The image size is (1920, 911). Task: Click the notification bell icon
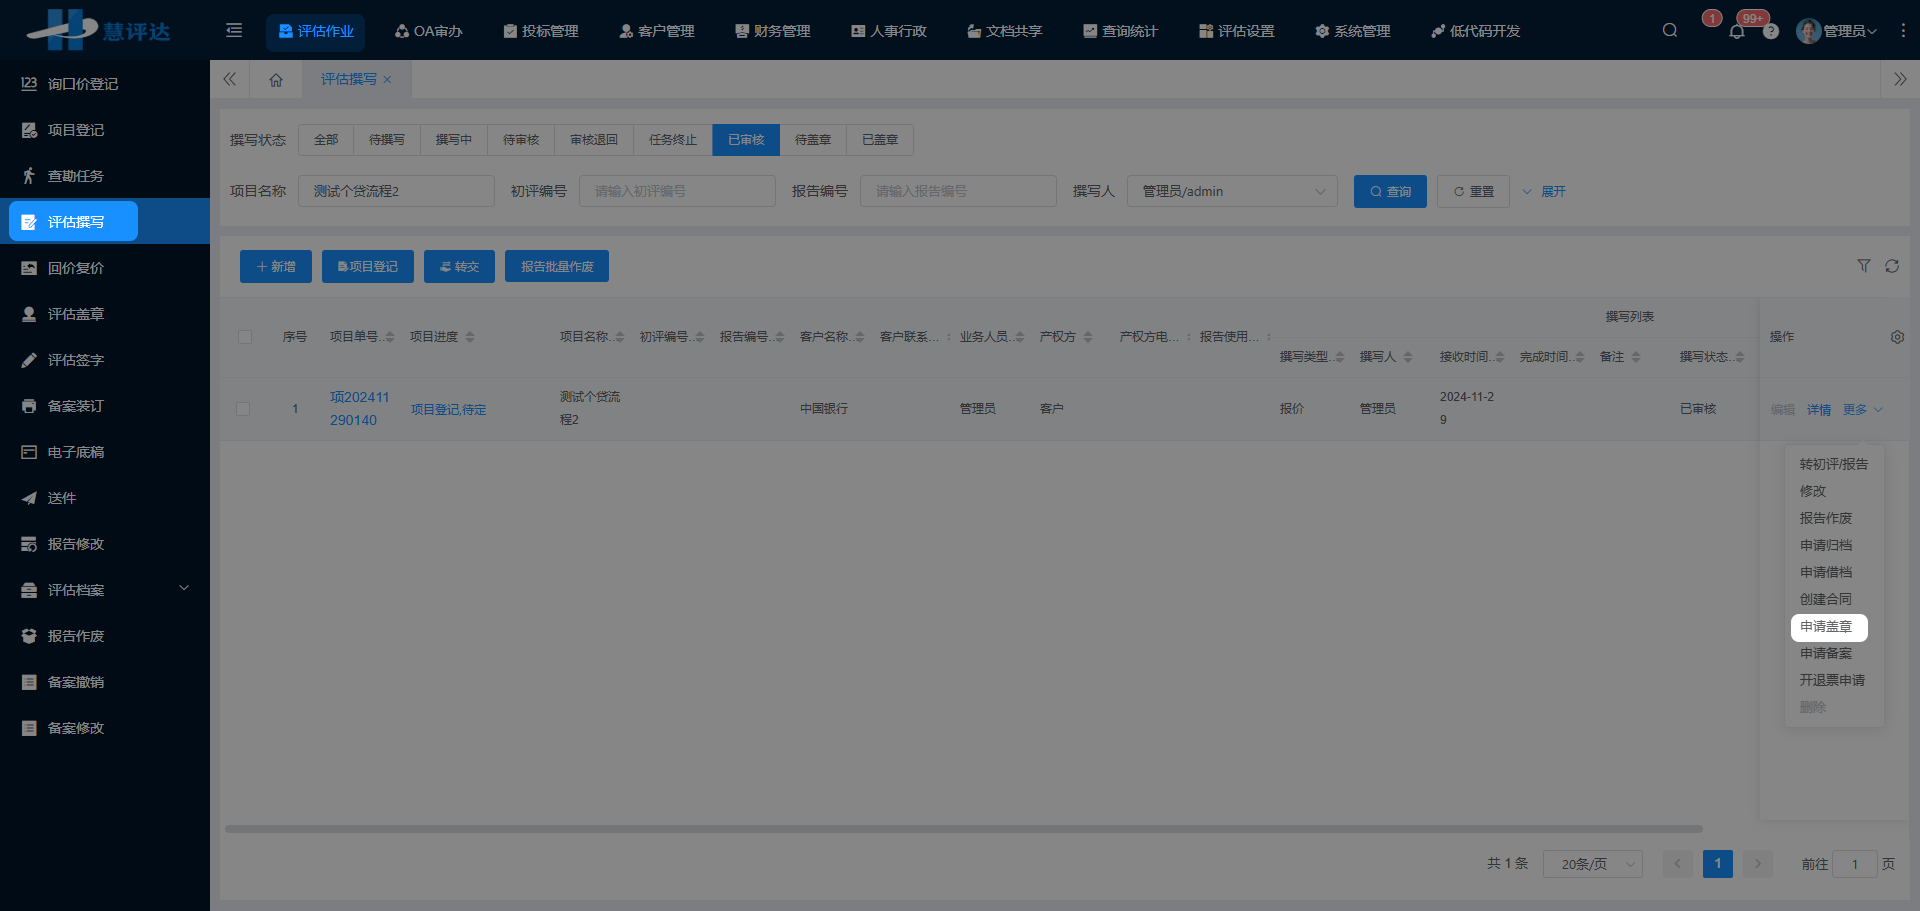(x=1737, y=31)
